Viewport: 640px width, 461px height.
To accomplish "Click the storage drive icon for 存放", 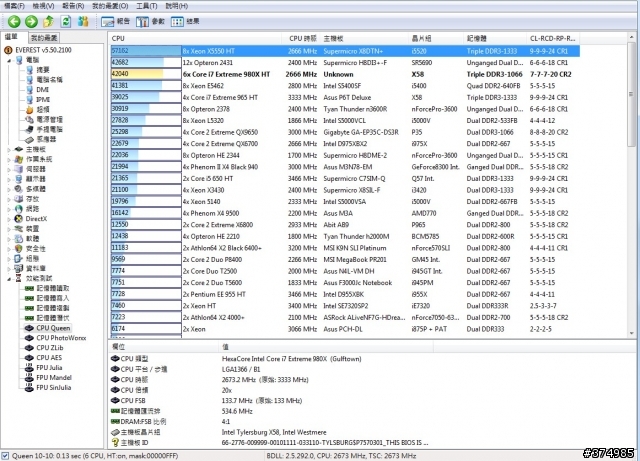I will (x=19, y=199).
